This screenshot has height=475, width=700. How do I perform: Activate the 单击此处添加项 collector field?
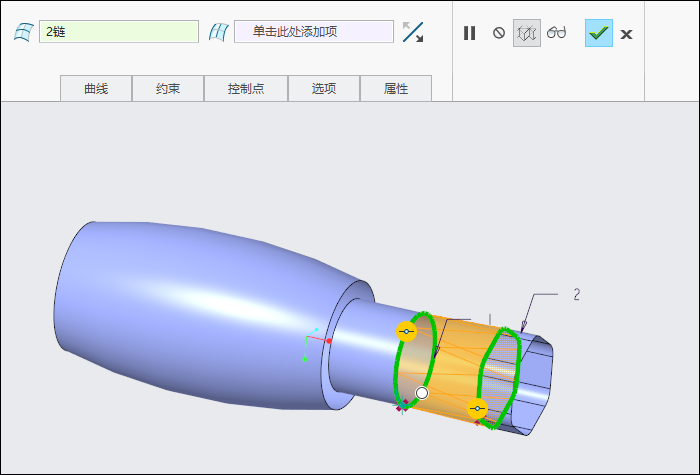coord(314,32)
